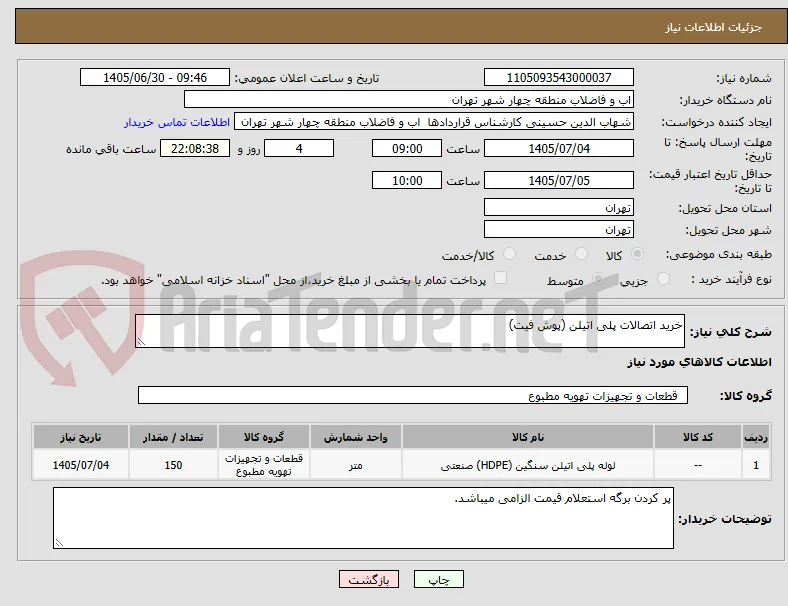The image size is (788, 606).
Task: Click the need date cell 1405/07/04
Action: point(80,465)
